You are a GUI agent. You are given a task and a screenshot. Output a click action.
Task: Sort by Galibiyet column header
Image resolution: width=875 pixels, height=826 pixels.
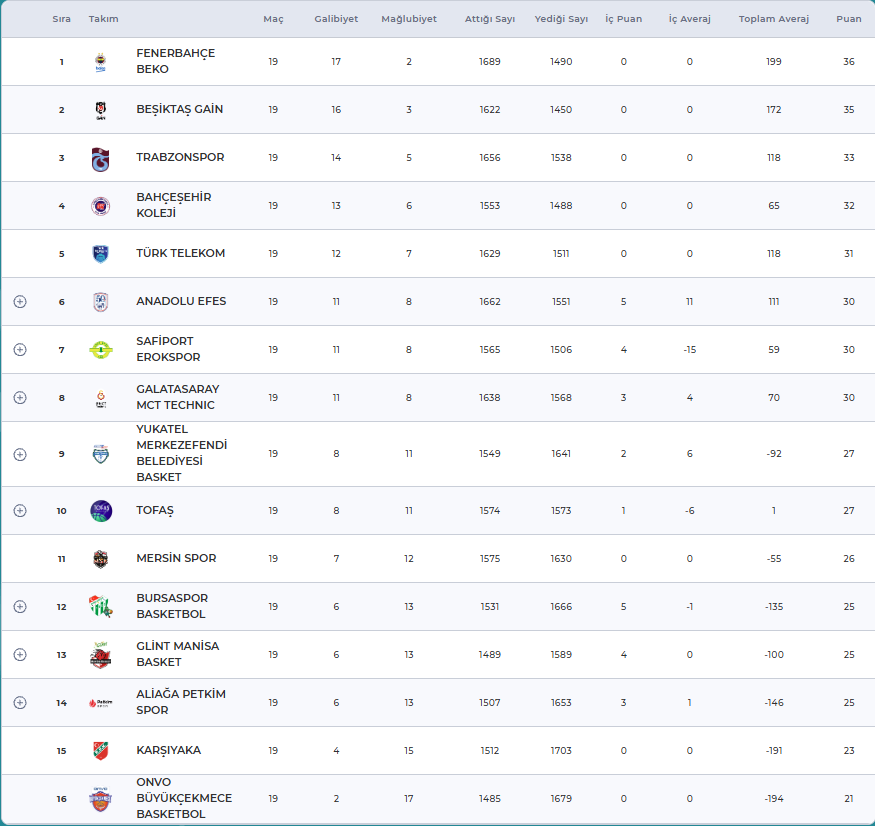pos(336,19)
